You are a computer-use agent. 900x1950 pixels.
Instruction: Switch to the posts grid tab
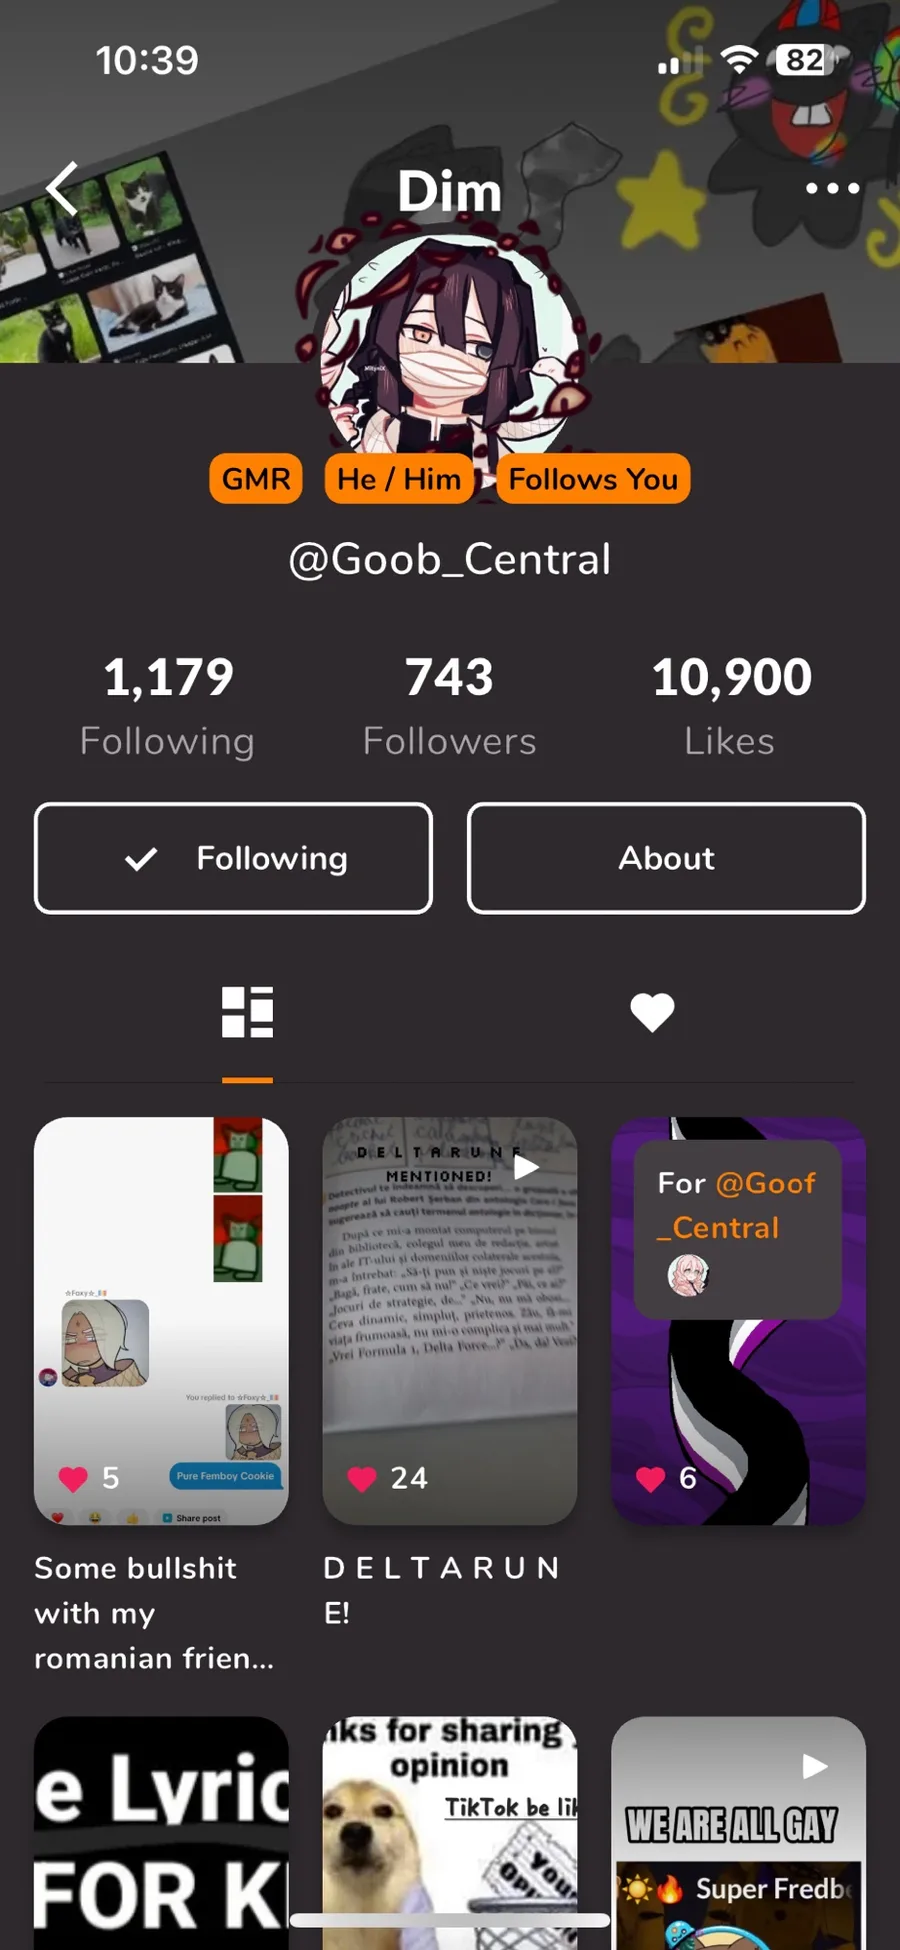pyautogui.click(x=247, y=1012)
